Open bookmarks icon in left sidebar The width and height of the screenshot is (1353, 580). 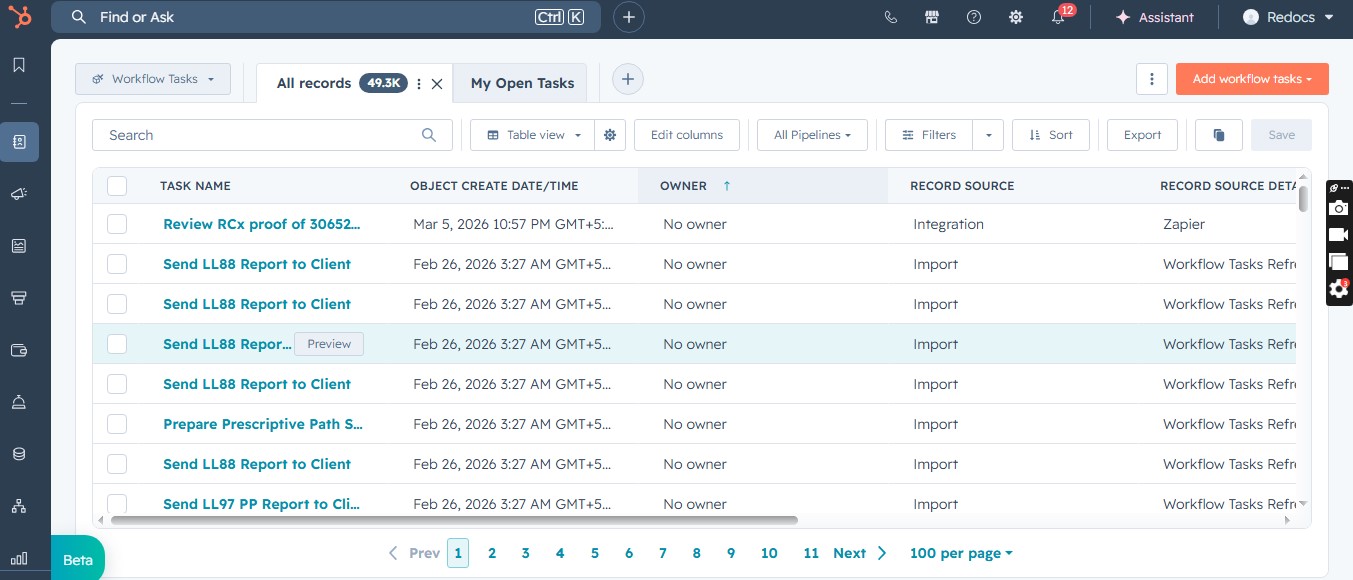coord(19,65)
